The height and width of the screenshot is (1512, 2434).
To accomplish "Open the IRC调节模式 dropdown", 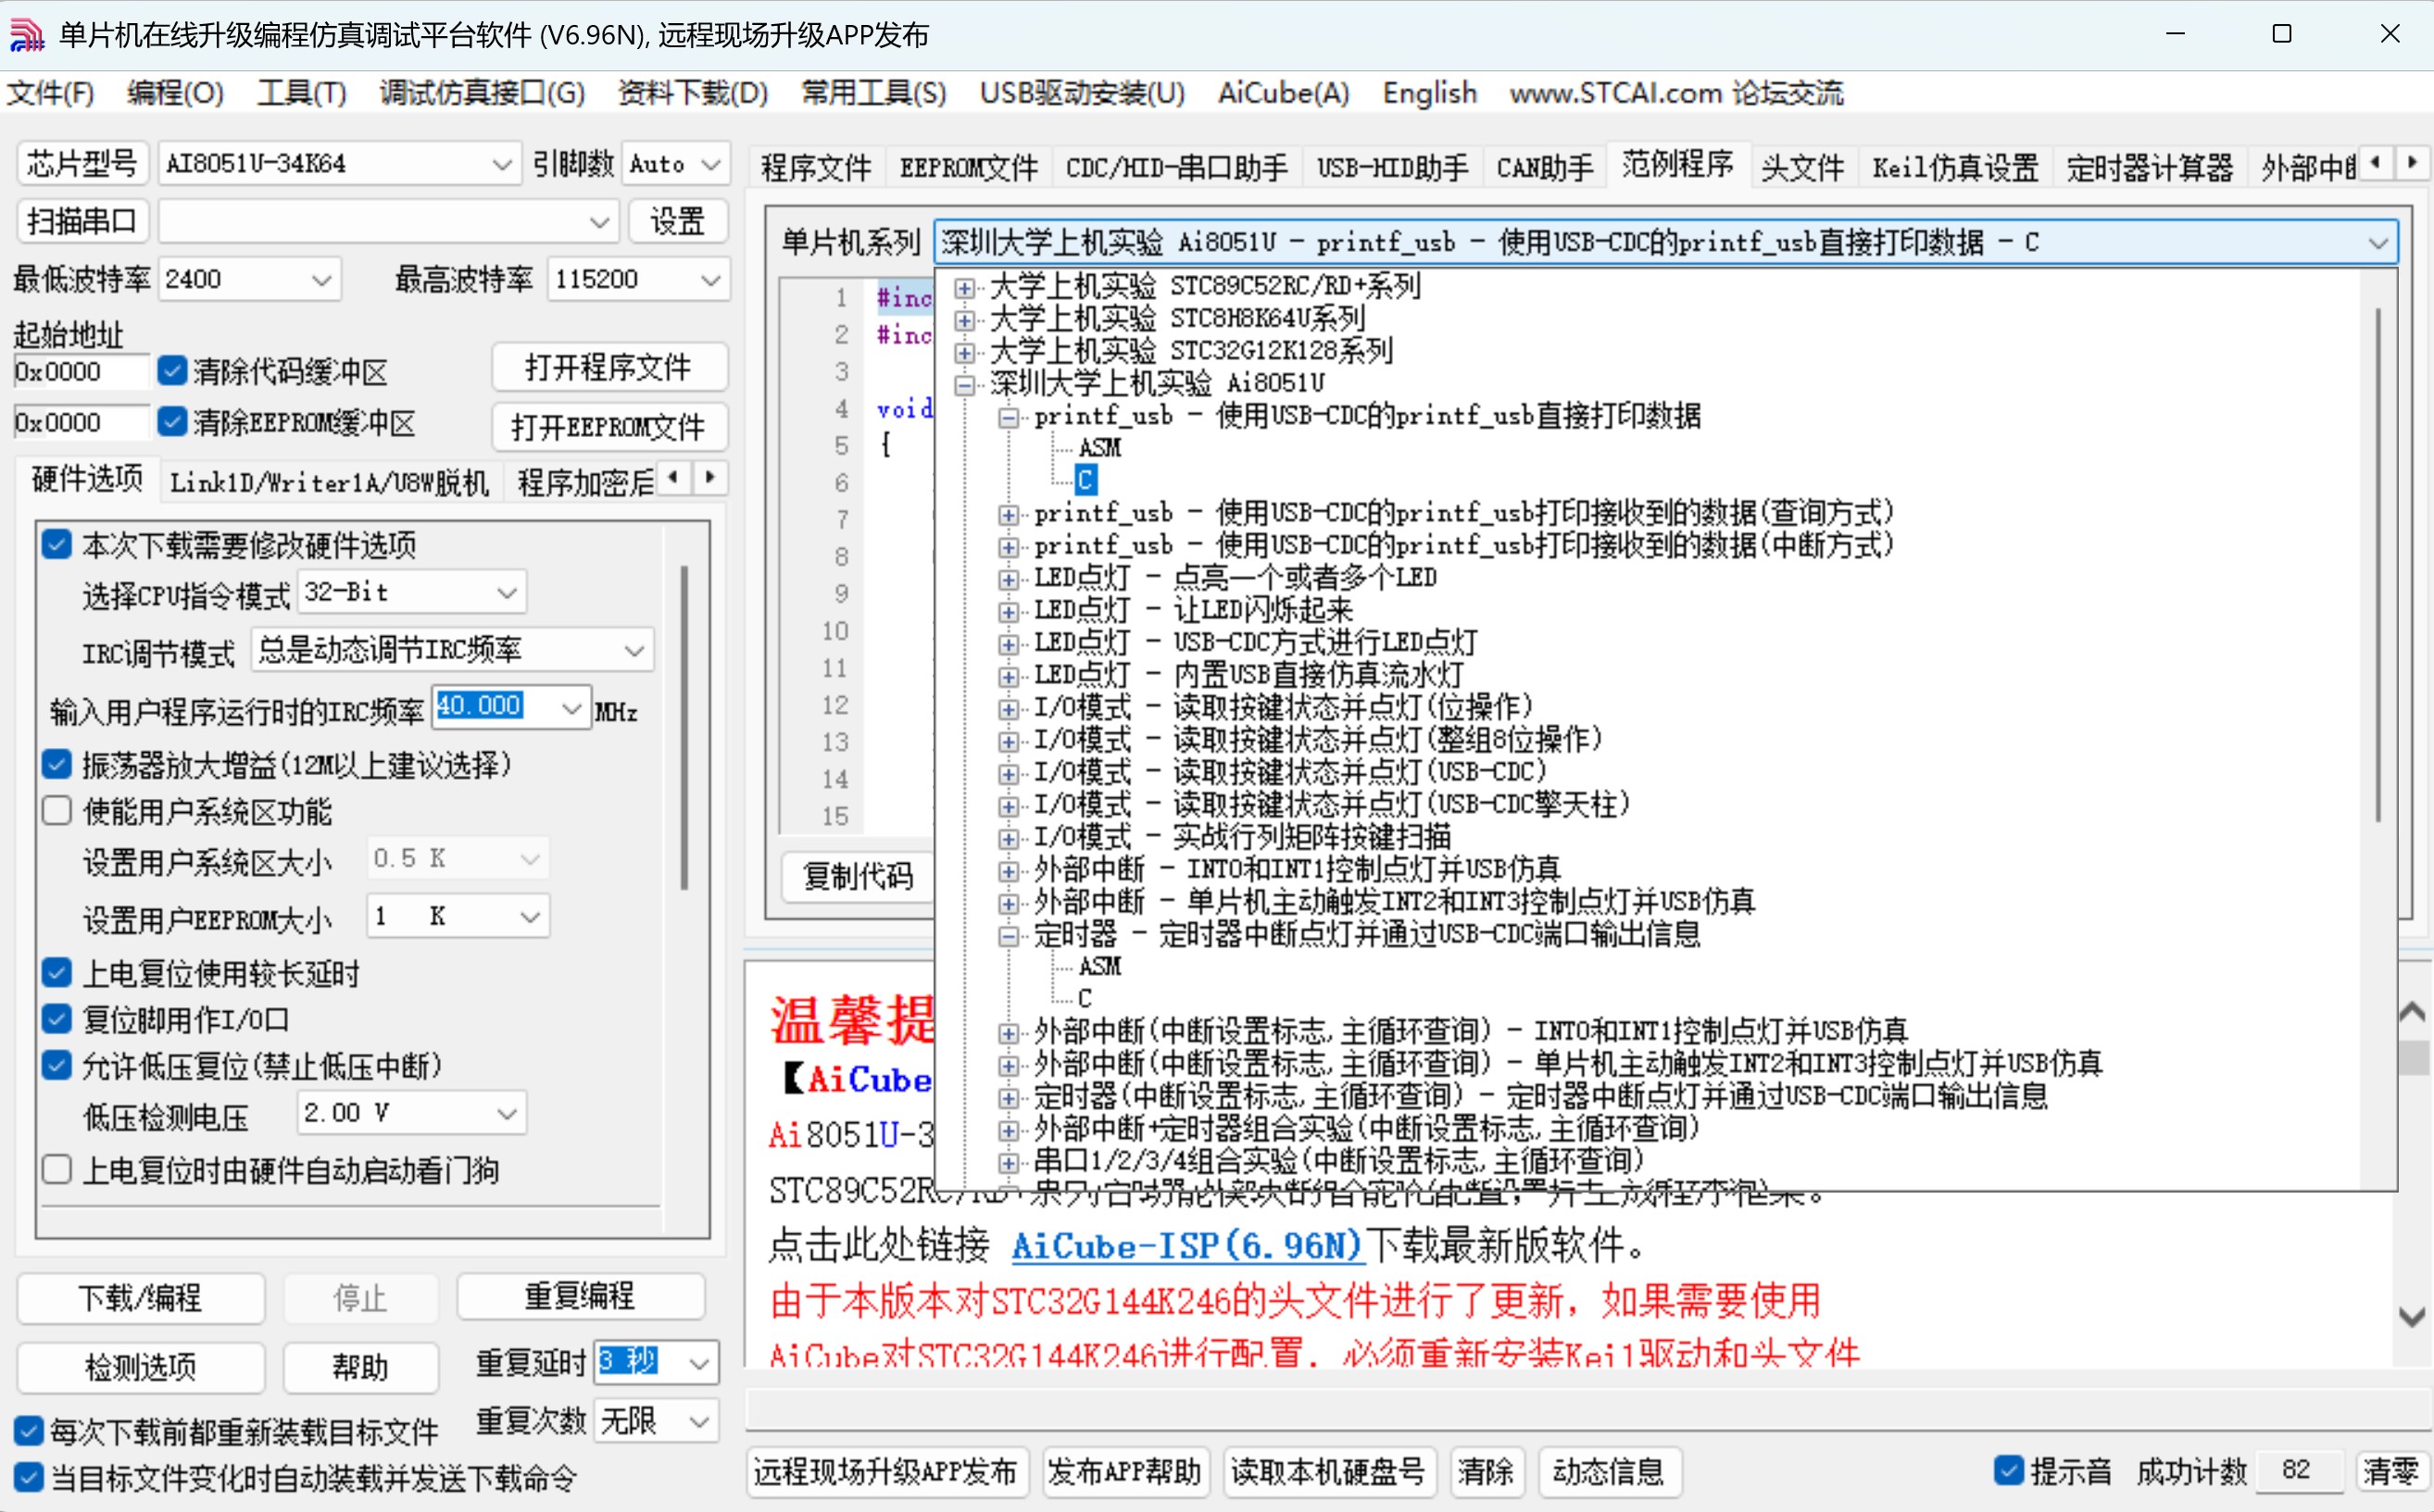I will (x=635, y=649).
